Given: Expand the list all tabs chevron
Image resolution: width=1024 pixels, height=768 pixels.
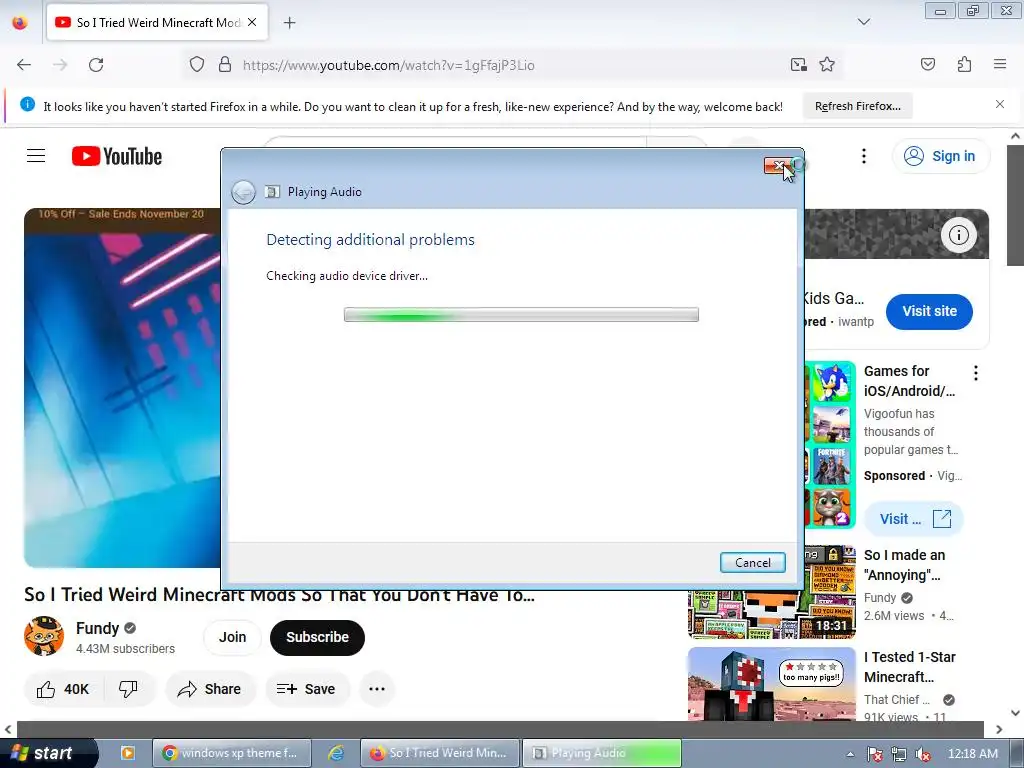Looking at the screenshot, I should pyautogui.click(x=864, y=22).
